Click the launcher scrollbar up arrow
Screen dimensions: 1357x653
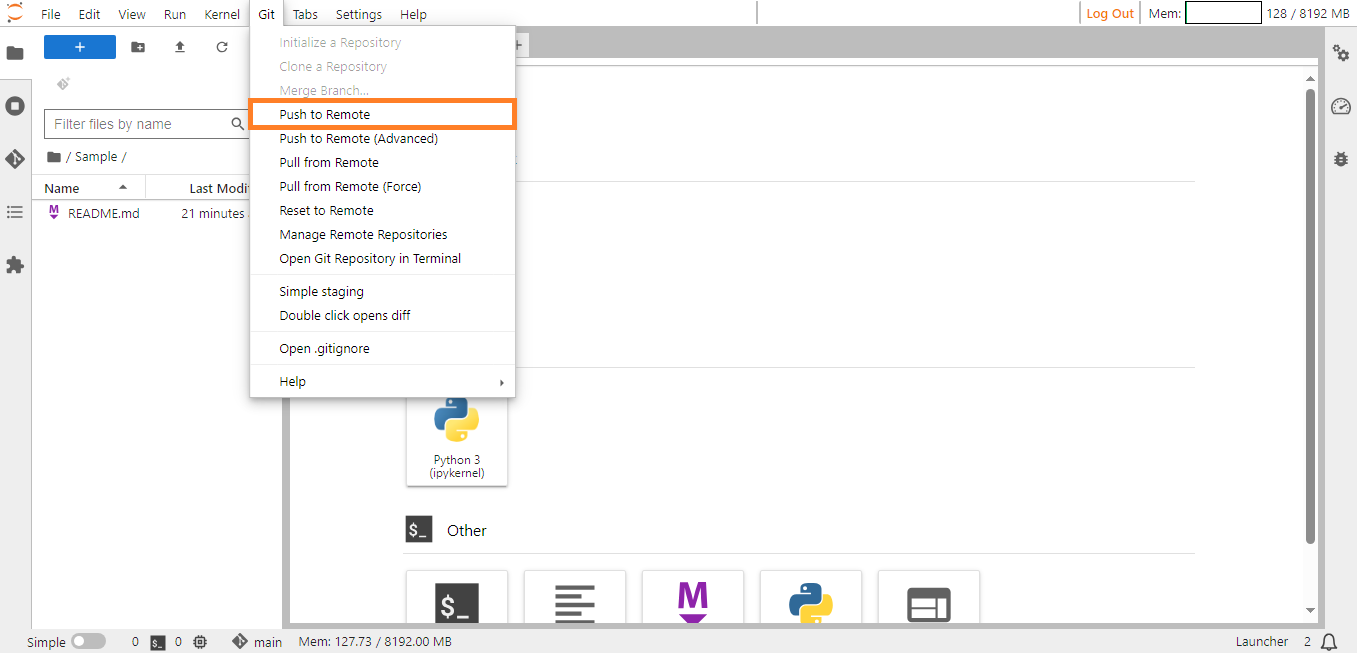pyautogui.click(x=1310, y=79)
